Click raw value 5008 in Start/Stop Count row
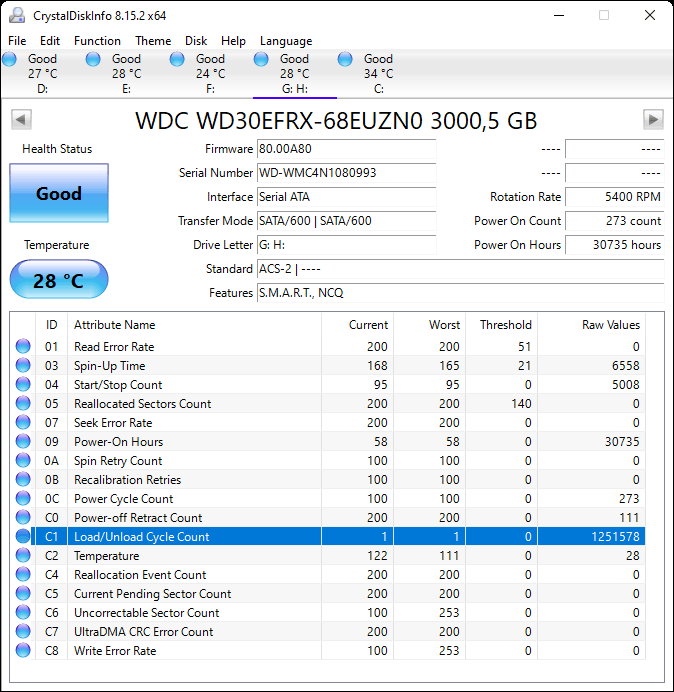 click(x=625, y=384)
